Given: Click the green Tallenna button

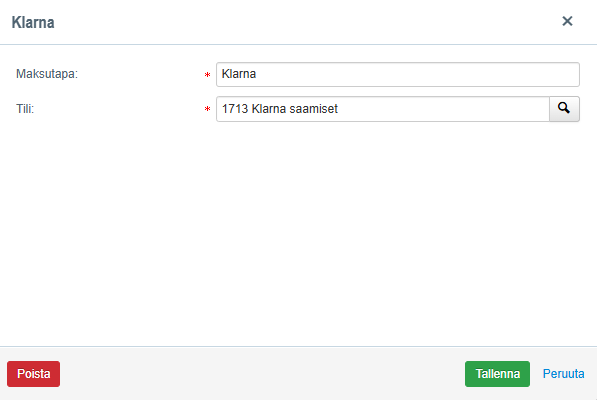Looking at the screenshot, I should click(497, 374).
